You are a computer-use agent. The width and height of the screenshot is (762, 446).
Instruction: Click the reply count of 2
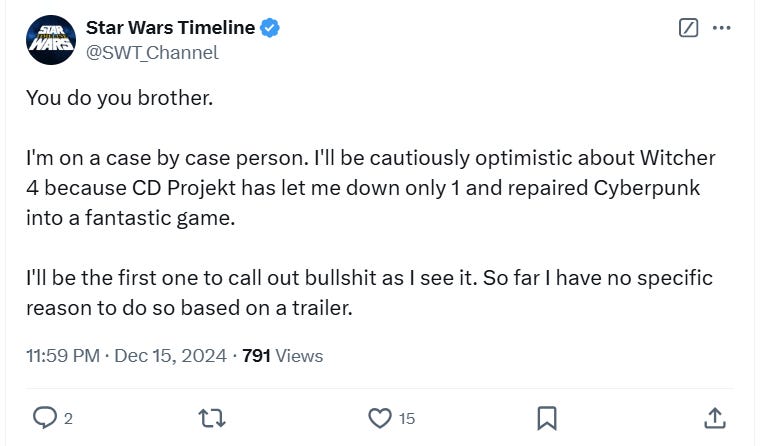click(x=68, y=418)
